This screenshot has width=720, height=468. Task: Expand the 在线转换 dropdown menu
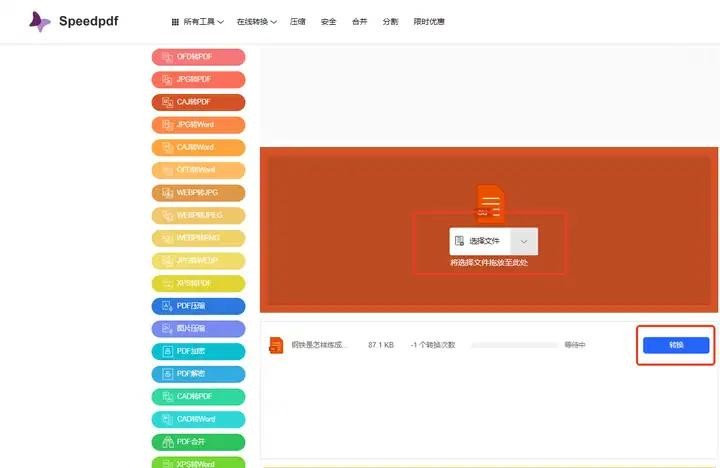pyautogui.click(x=256, y=21)
